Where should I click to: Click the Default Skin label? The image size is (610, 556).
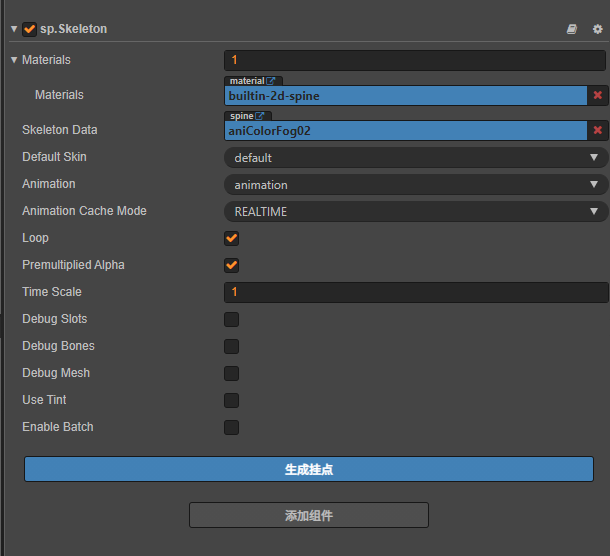54,156
